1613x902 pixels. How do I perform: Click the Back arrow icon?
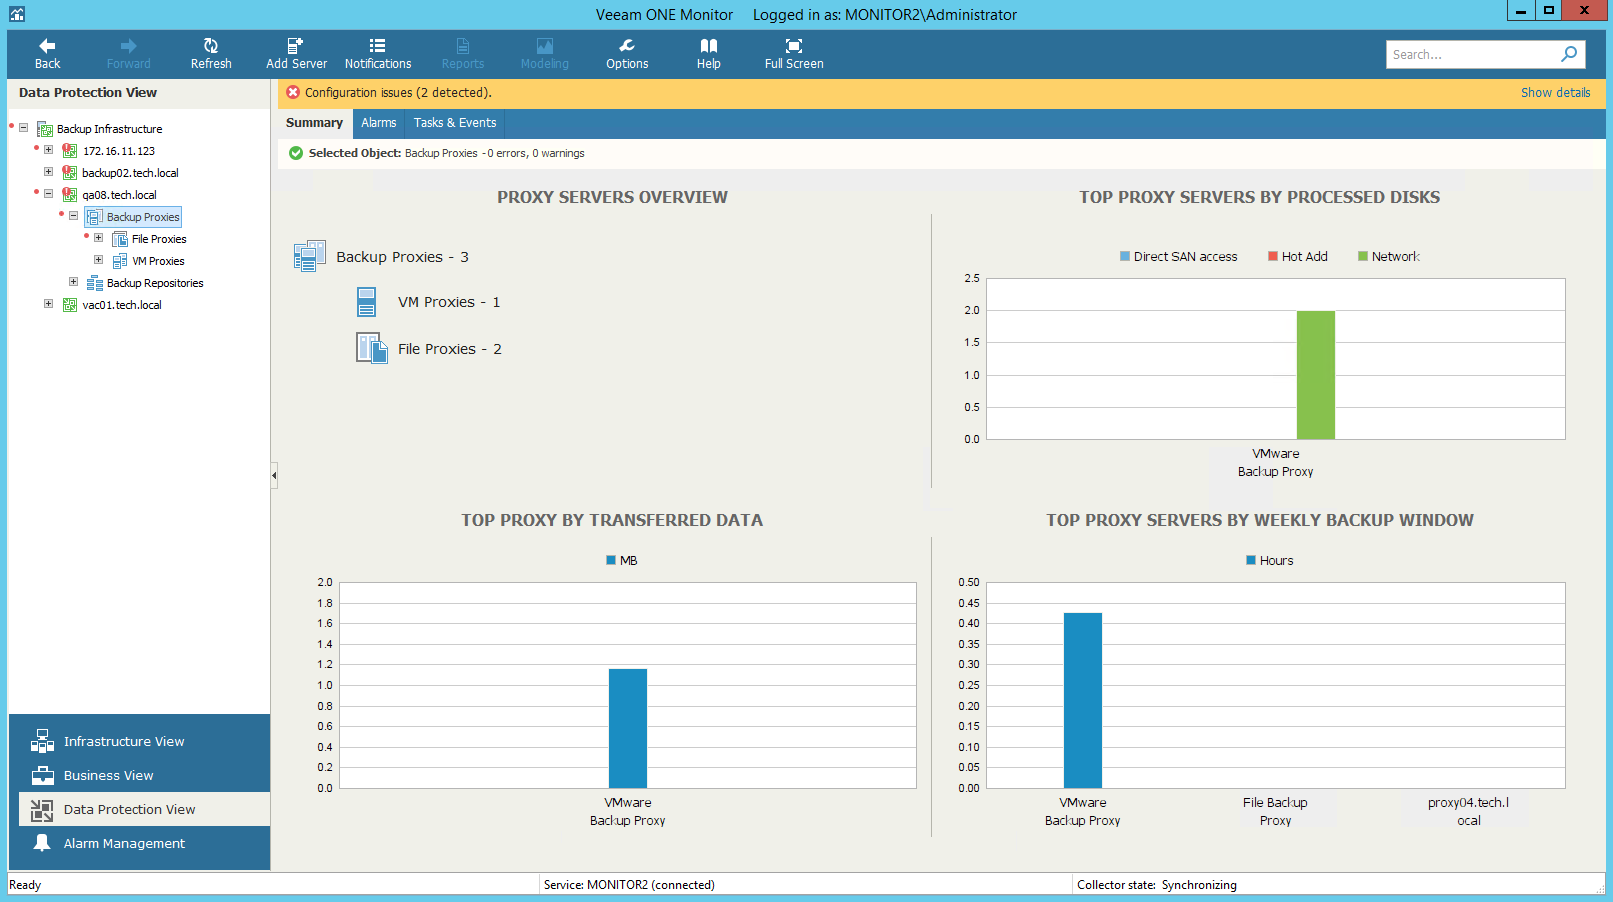(x=47, y=46)
